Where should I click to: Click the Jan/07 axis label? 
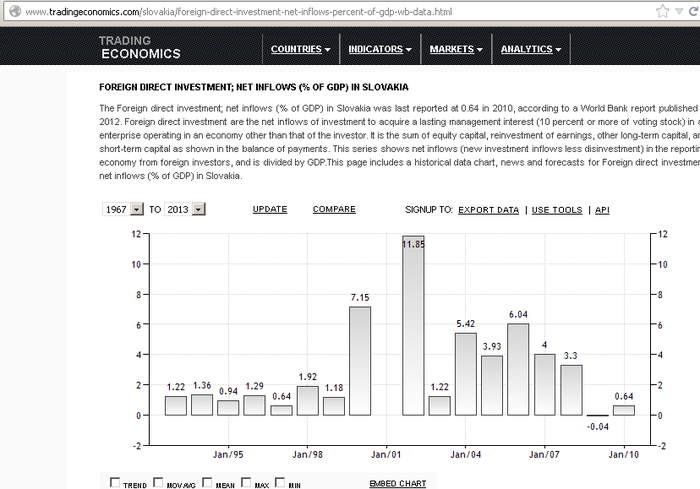[544, 455]
